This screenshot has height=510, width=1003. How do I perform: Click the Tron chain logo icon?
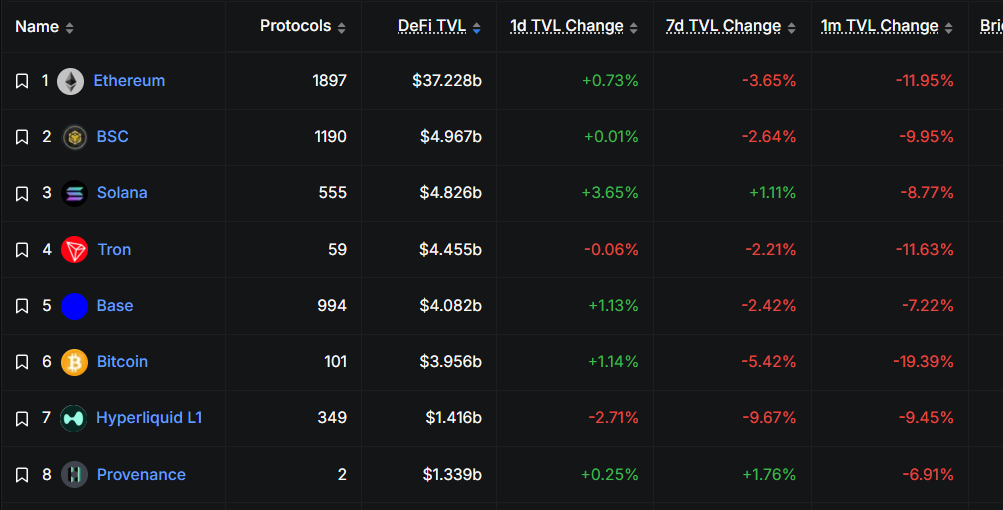74,250
